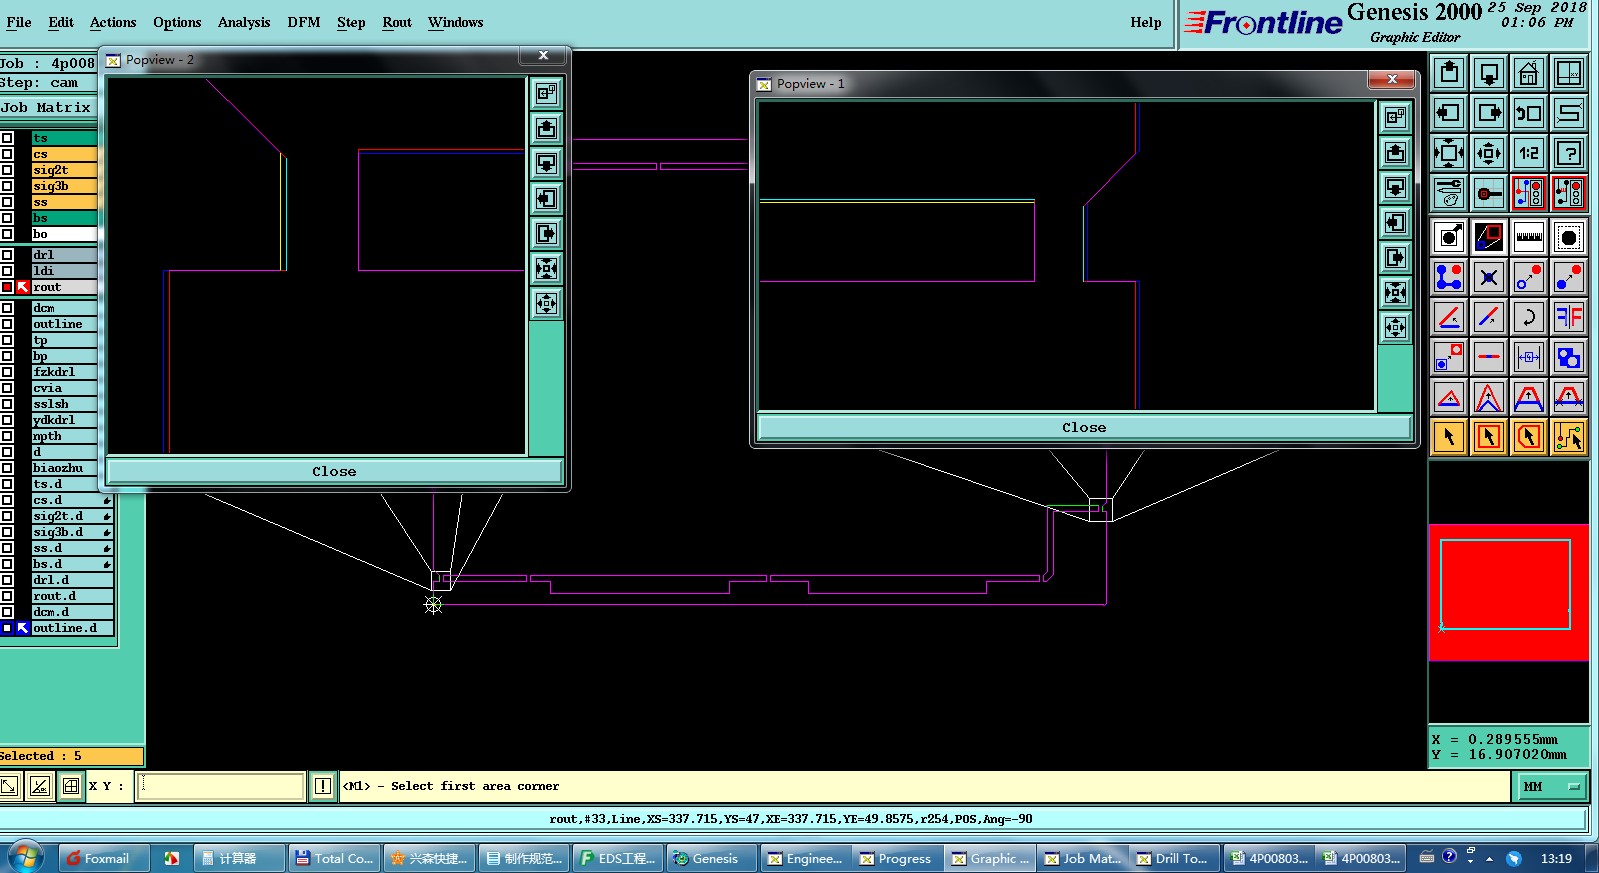Open the Rout menu
This screenshot has width=1599, height=873.
pyautogui.click(x=397, y=22)
